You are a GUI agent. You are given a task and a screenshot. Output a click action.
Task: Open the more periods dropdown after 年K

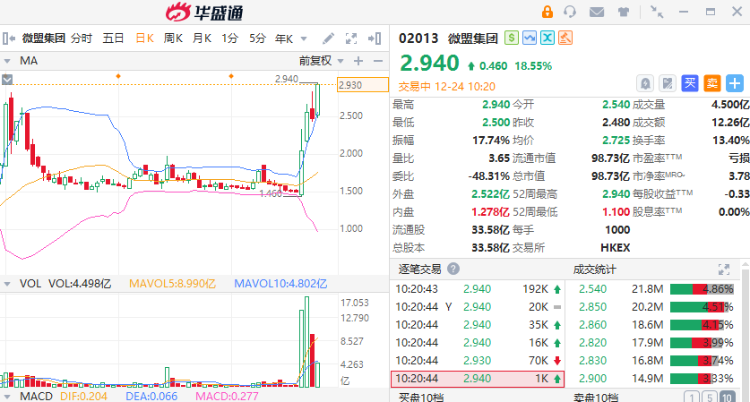[x=303, y=39]
